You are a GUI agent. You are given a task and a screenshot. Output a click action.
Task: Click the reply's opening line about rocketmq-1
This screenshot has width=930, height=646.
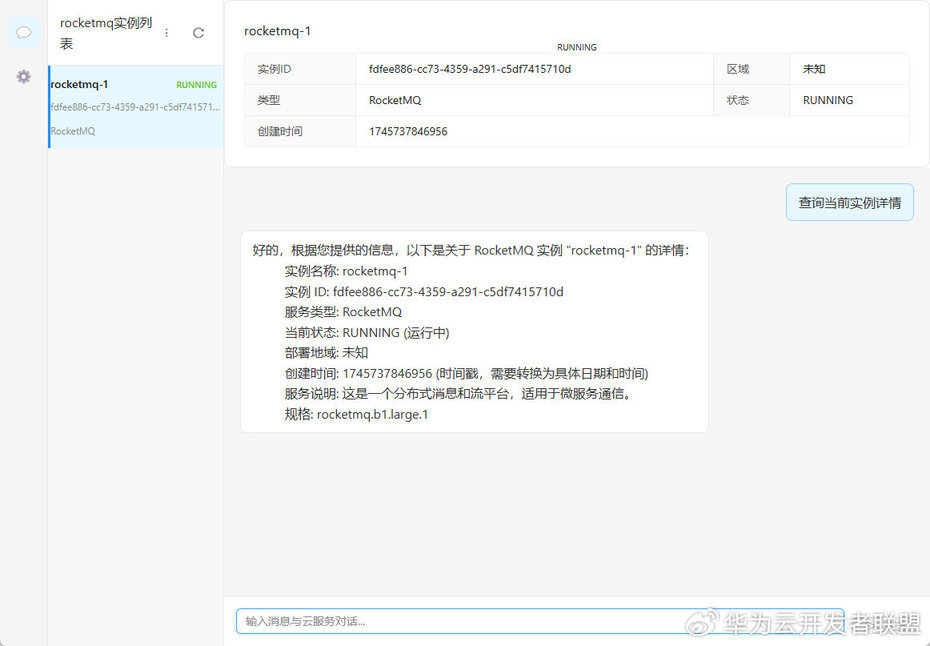(x=471, y=250)
